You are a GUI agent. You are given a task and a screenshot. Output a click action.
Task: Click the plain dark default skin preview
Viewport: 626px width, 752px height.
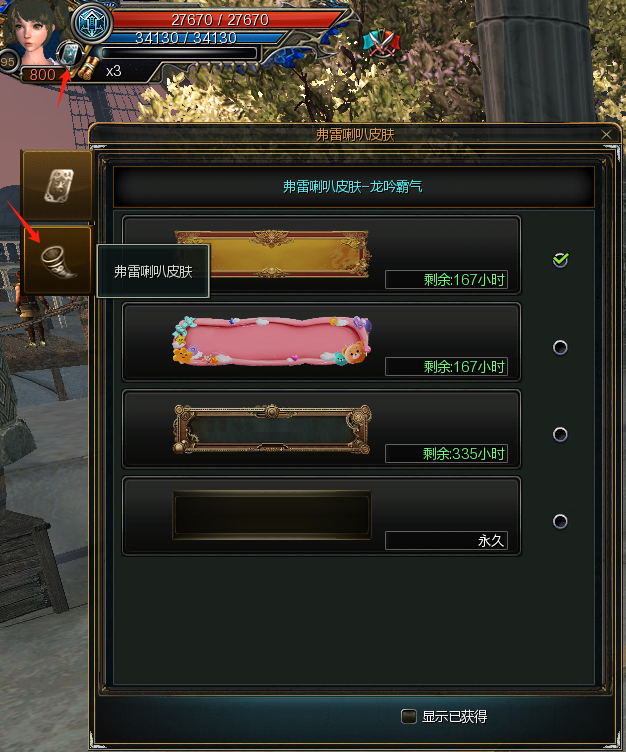(272, 515)
